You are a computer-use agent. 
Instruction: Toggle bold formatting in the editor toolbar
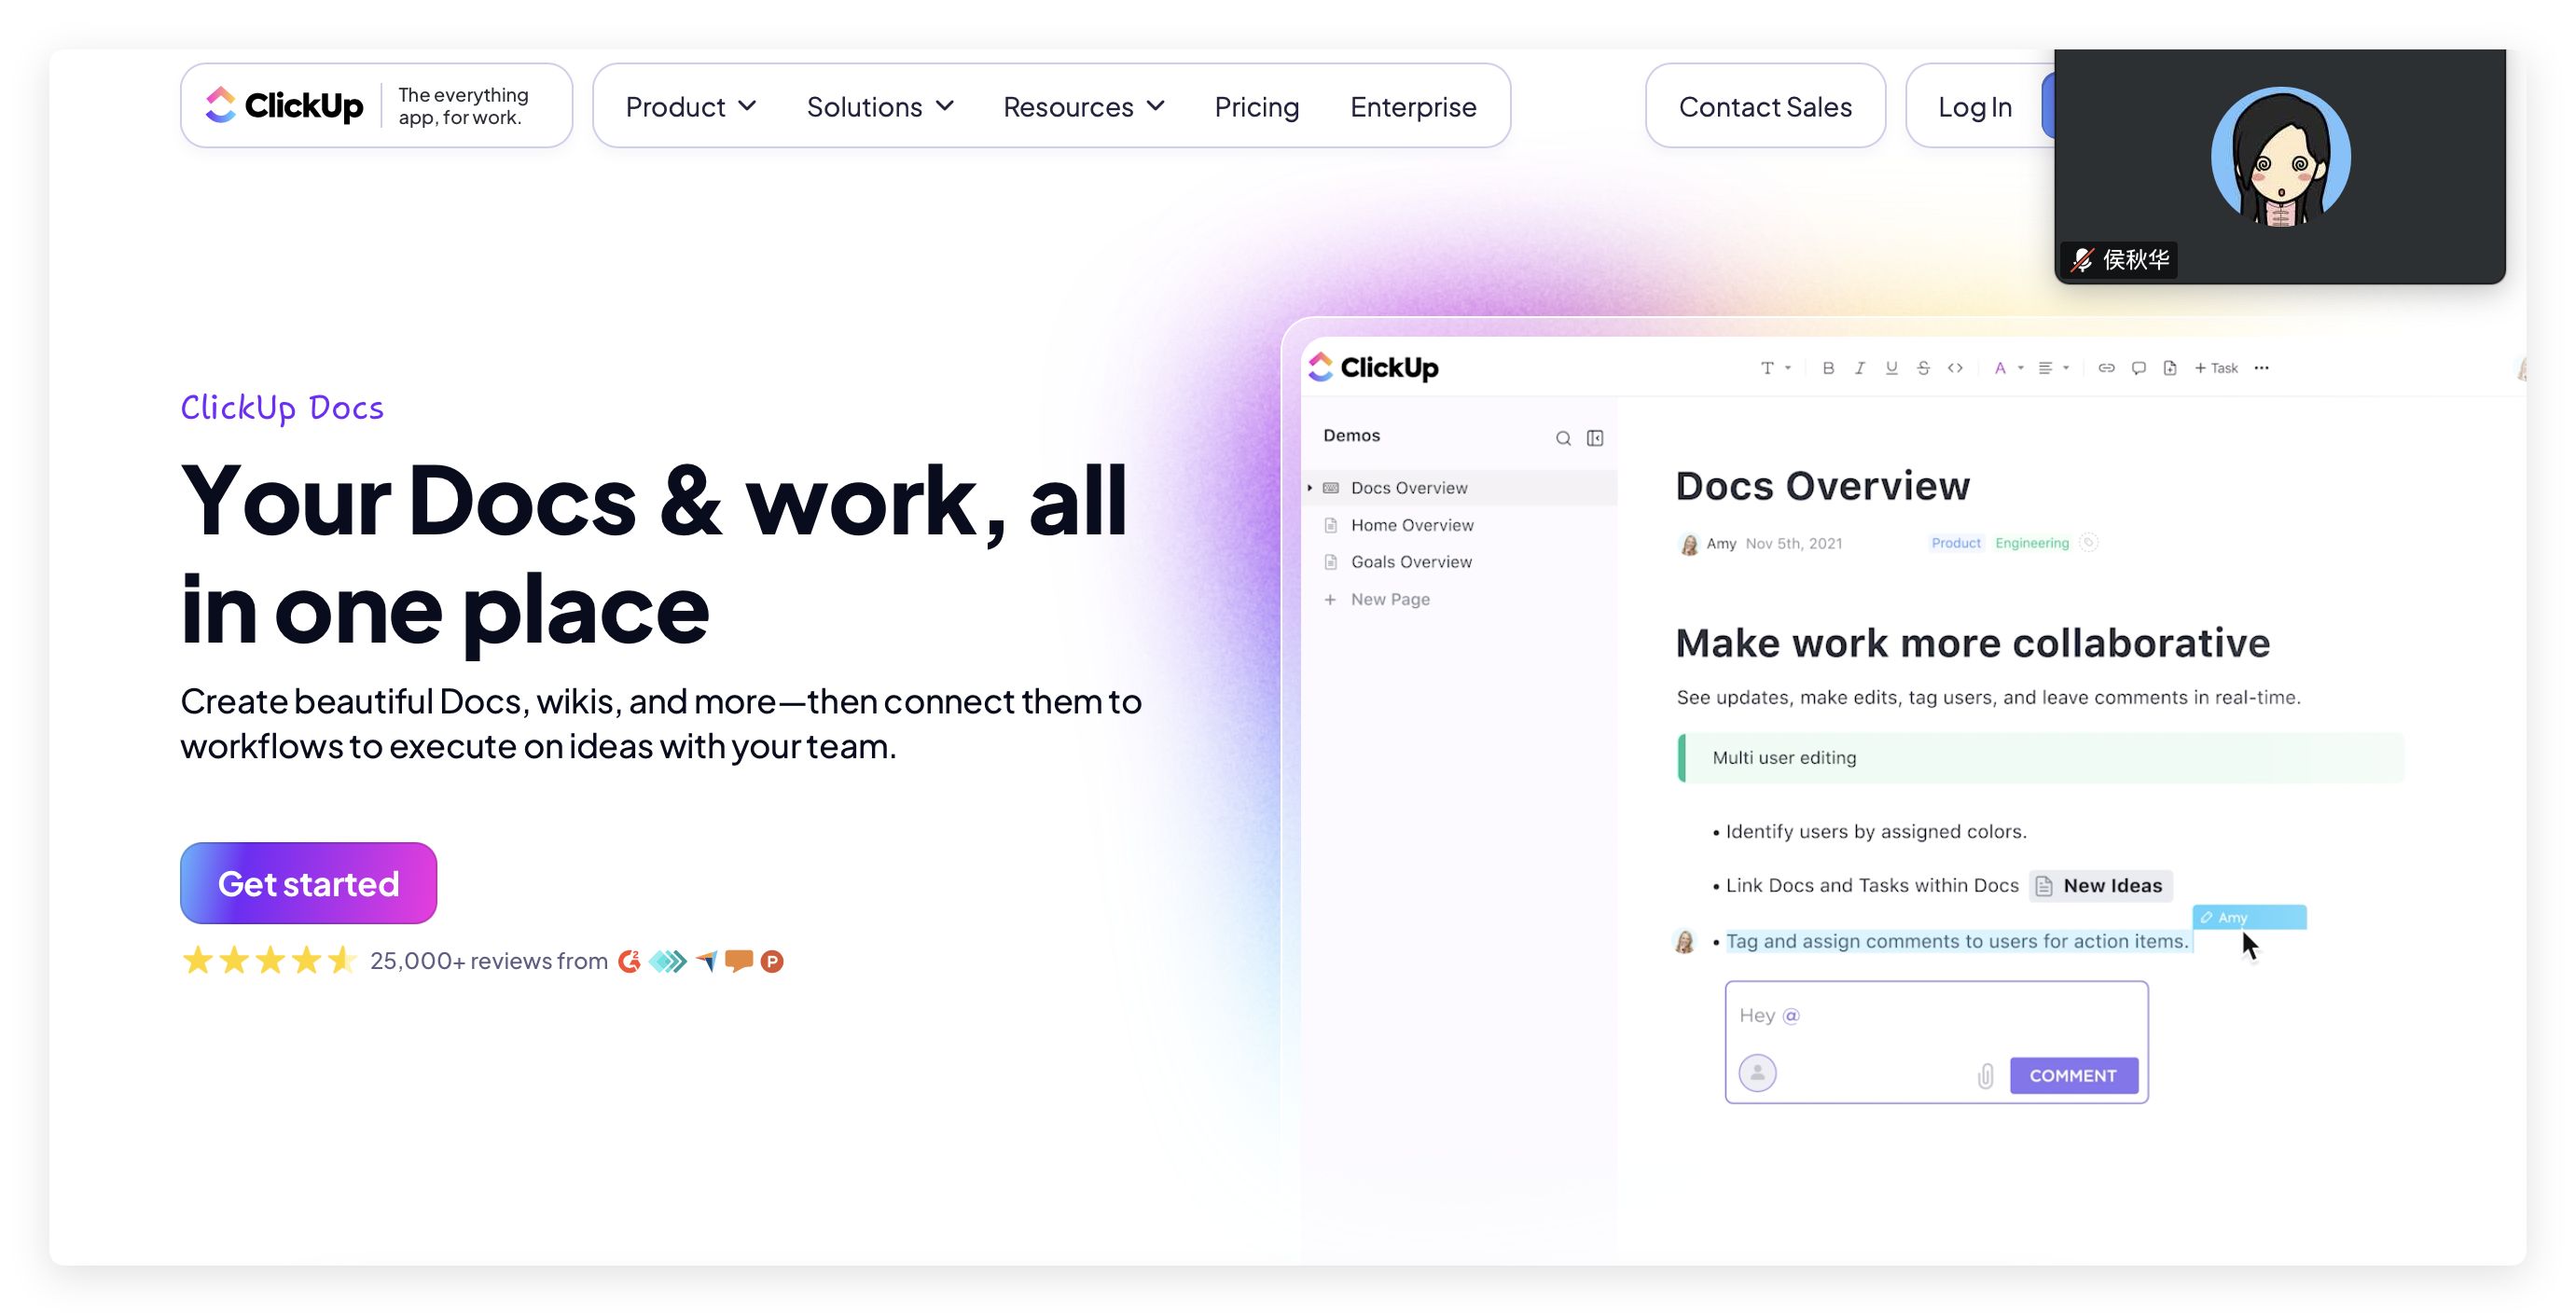click(1827, 368)
